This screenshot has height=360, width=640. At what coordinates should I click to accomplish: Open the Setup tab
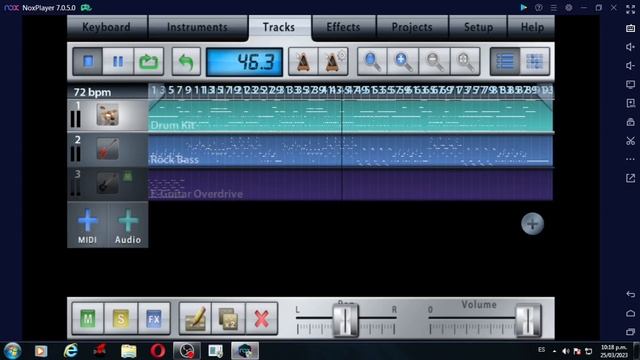coord(478,27)
